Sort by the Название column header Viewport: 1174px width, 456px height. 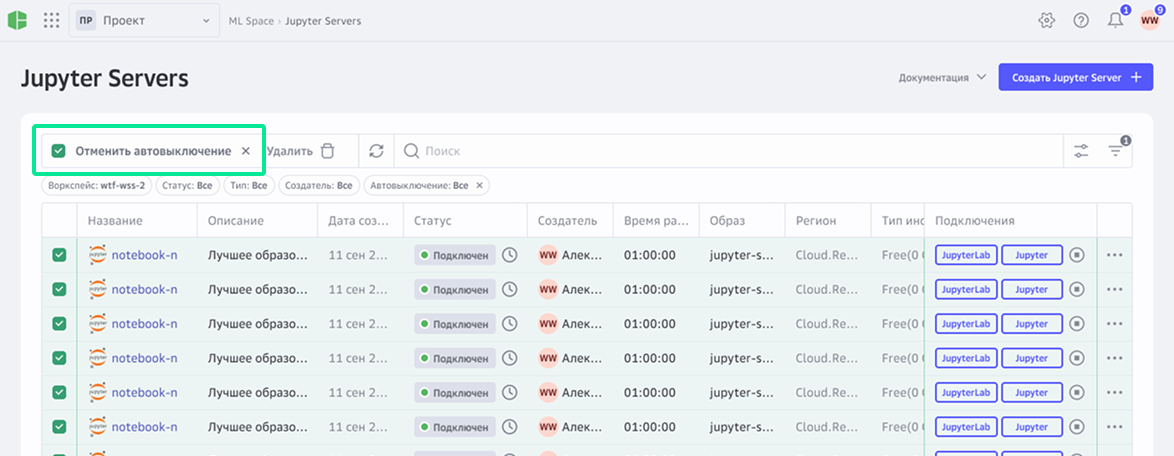115,221
